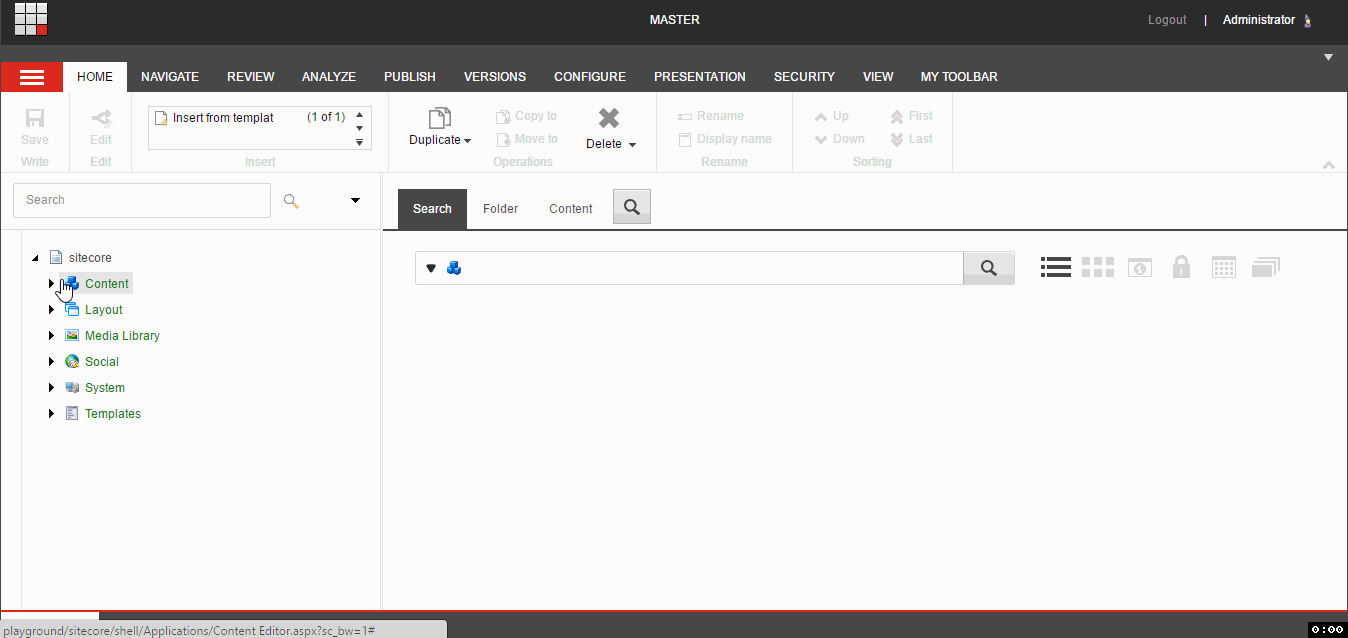Image resolution: width=1348 pixels, height=638 pixels.
Task: Click the Delete X icon
Action: click(x=609, y=118)
